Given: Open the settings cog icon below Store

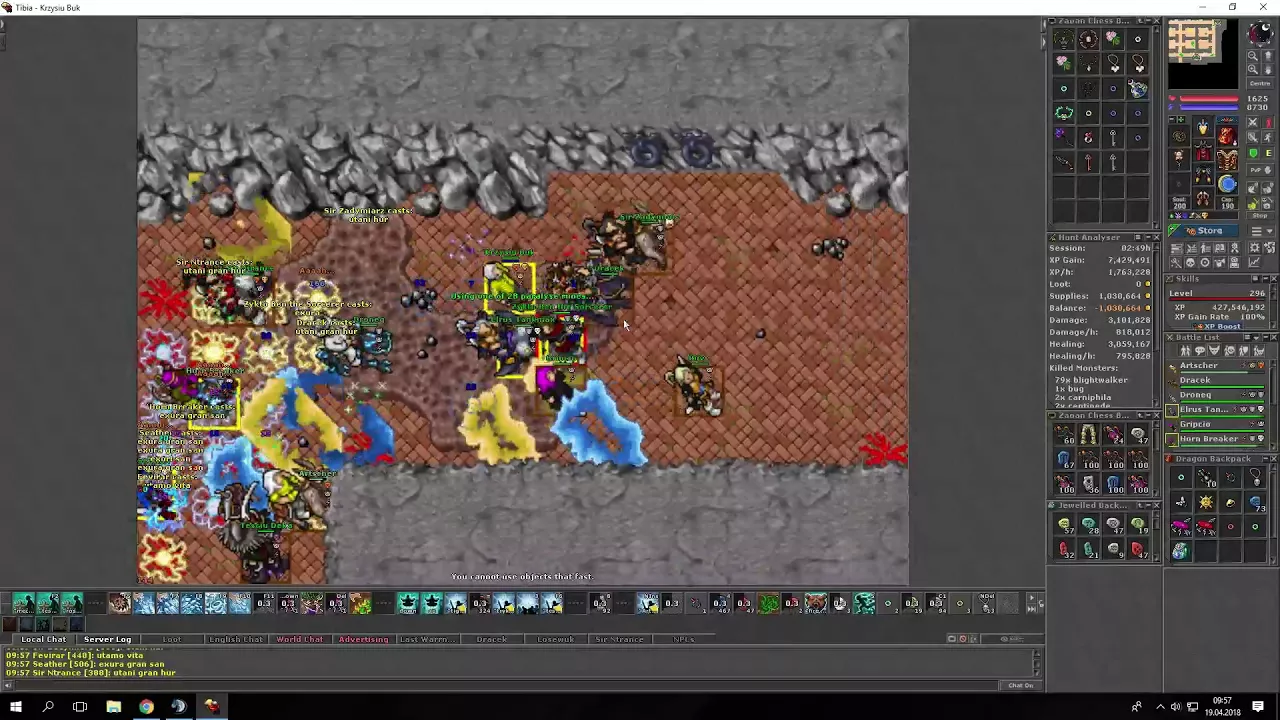Looking at the screenshot, I should (1254, 247).
